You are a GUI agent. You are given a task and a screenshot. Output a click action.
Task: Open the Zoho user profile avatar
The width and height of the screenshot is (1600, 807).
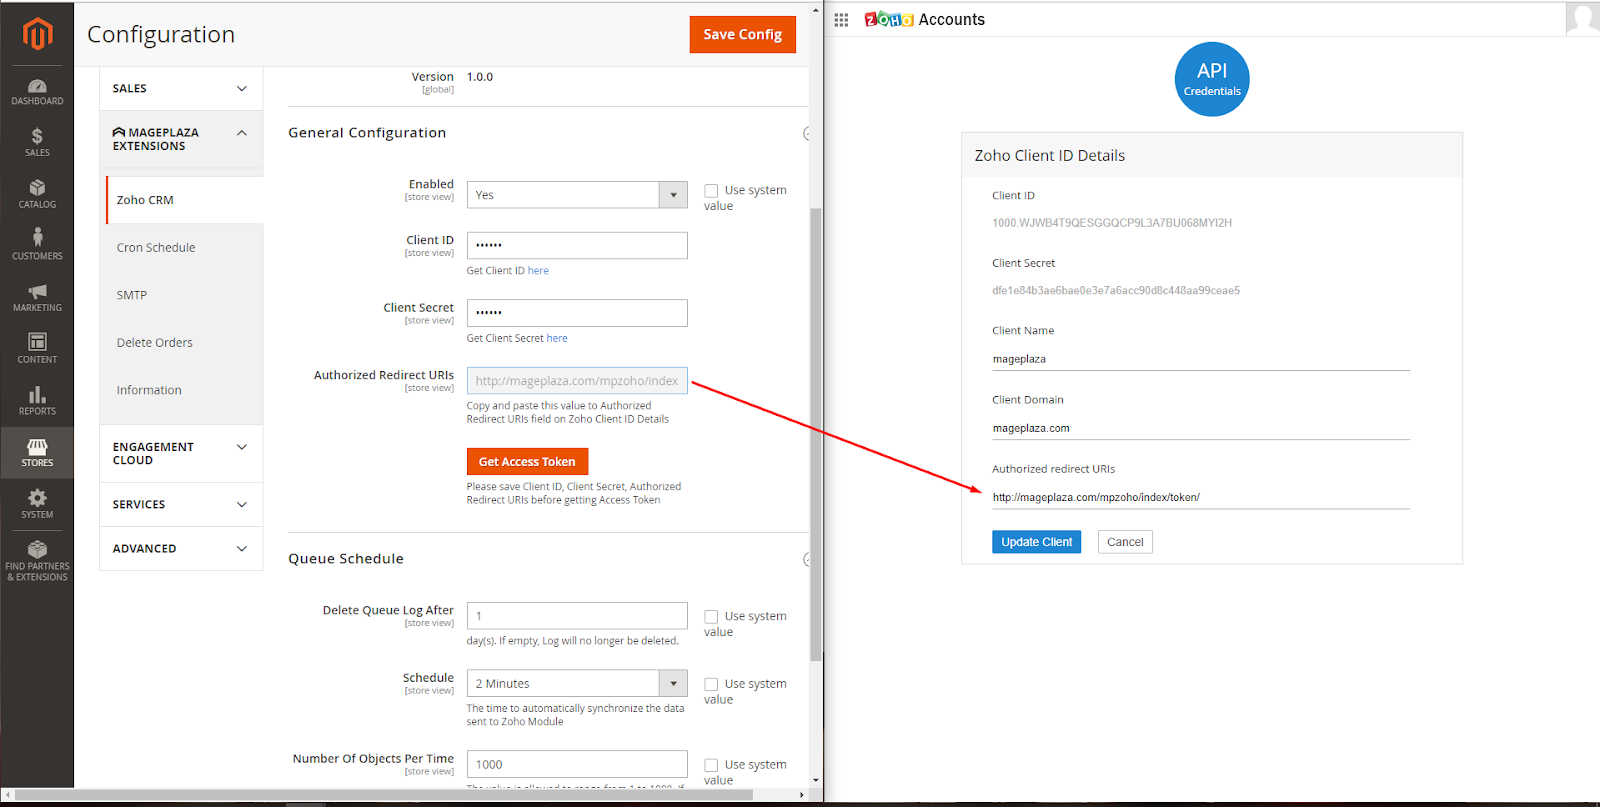tap(1582, 18)
